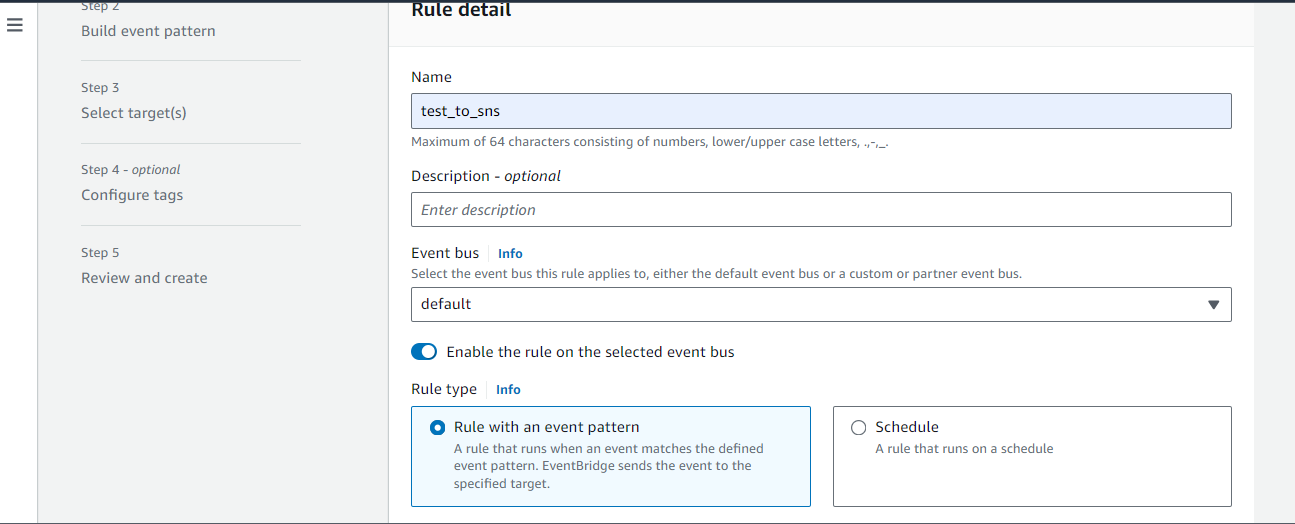Viewport: 1295px width, 524px height.
Task: Select Rule with an event pattern radio
Action: tap(438, 428)
